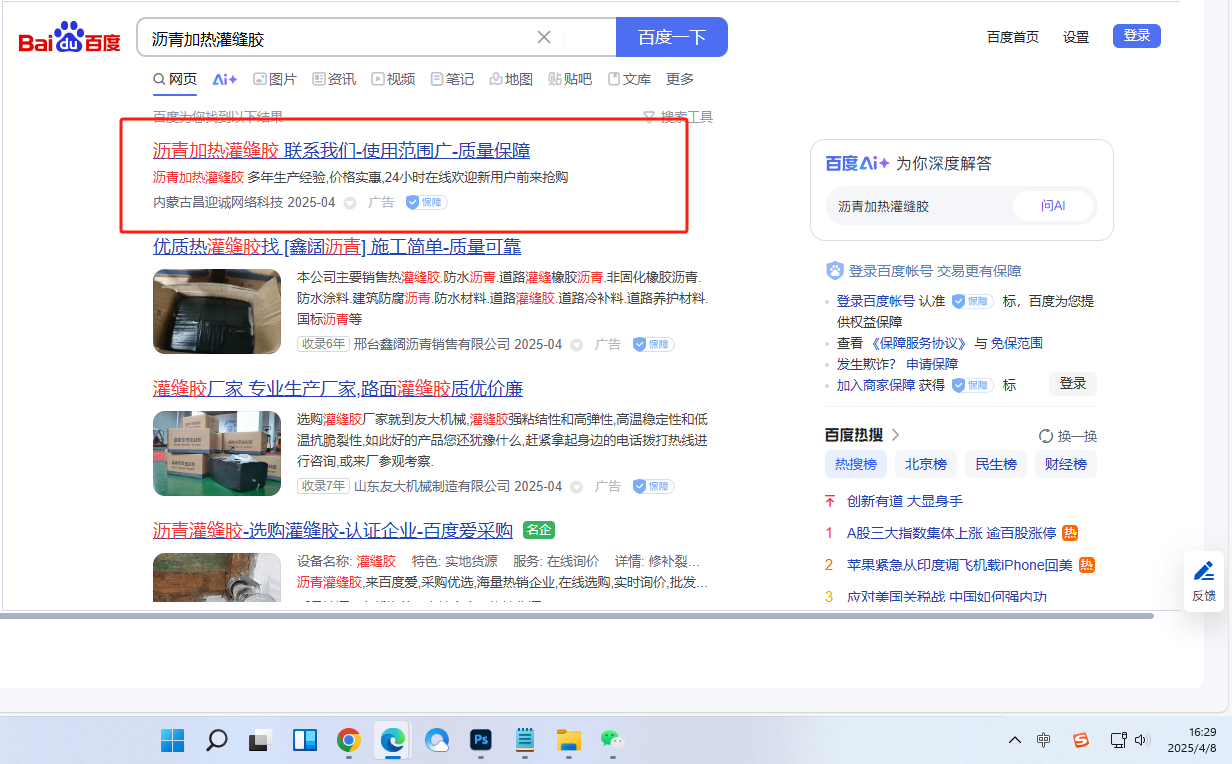The image size is (1232, 764).
Task: Select the 北京榜 hot list tab
Action: [926, 464]
